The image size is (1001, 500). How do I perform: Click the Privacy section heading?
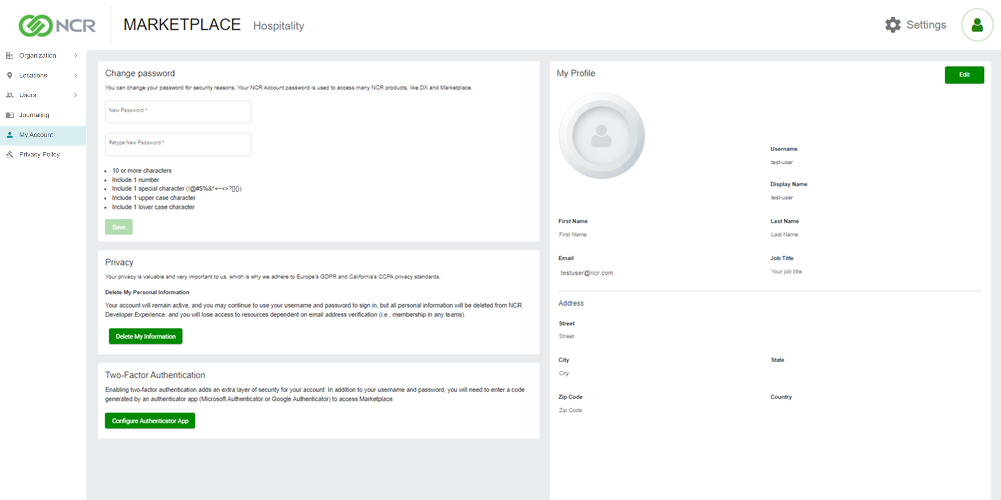pyautogui.click(x=119, y=262)
